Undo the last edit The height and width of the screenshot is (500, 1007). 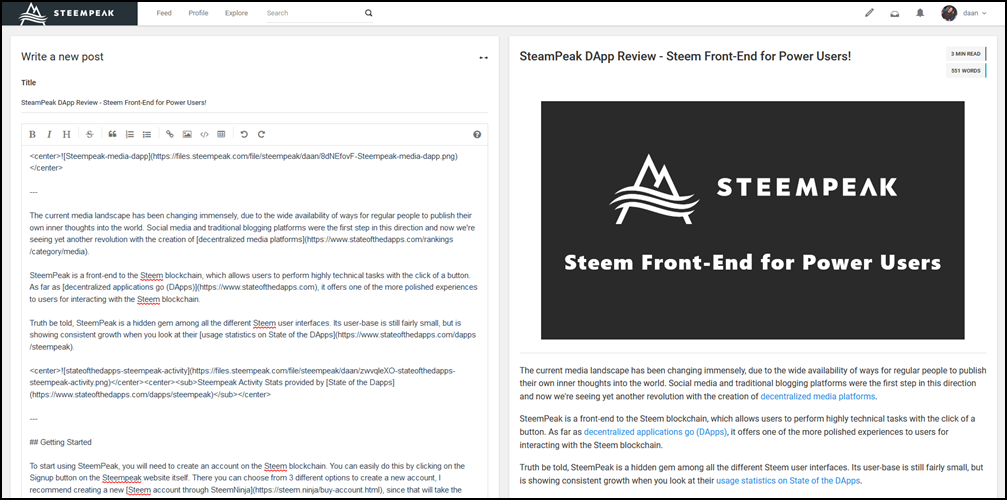click(244, 134)
